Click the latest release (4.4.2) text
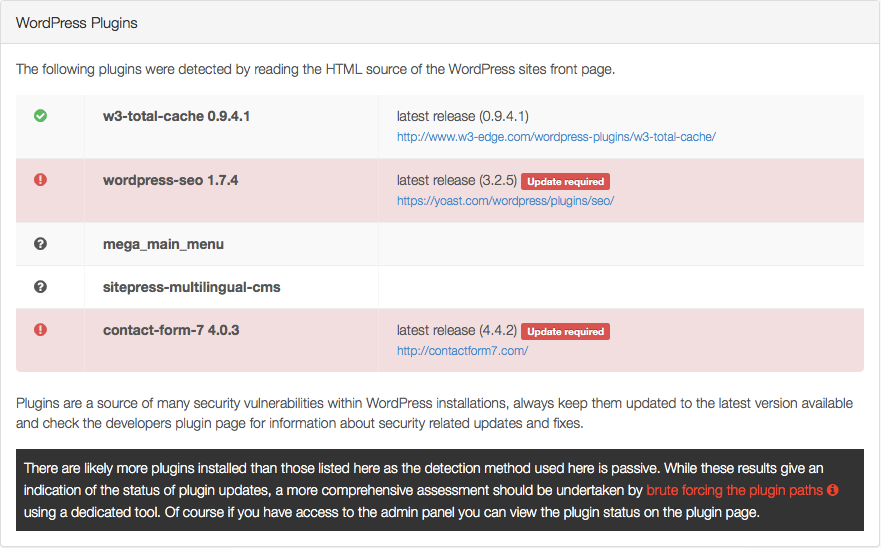Screen dimensions: 881x548 click(x=456, y=330)
